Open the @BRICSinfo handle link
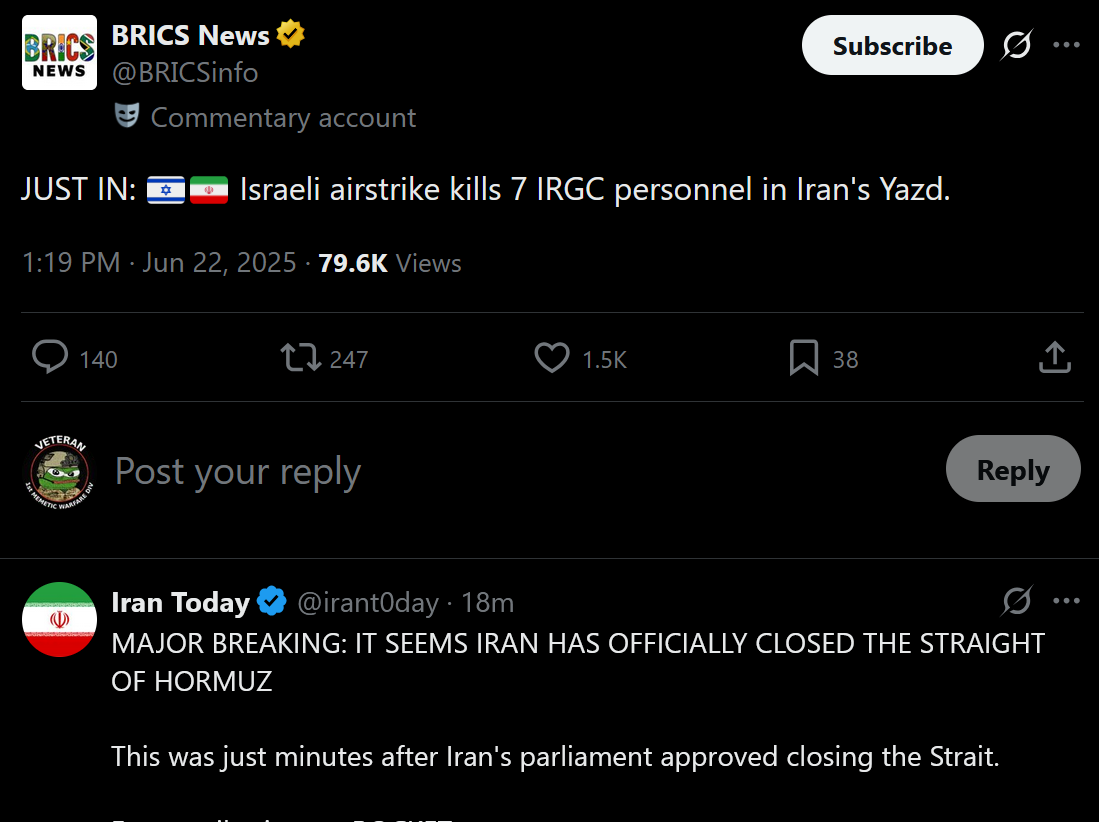The image size is (1099, 822). (x=185, y=72)
